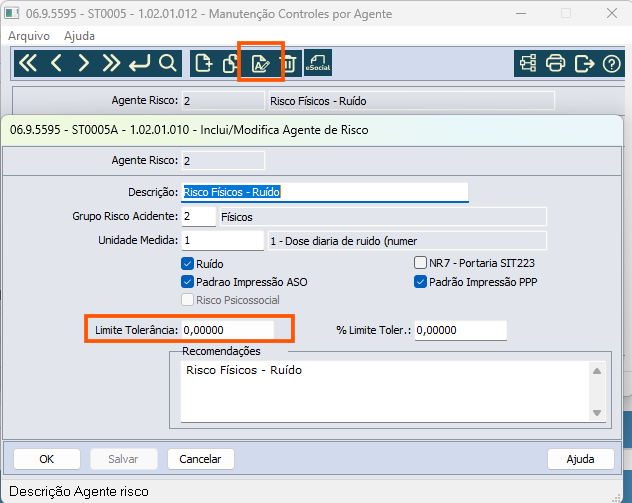Click Recomendações scrollbar down arrow

pos(597,413)
